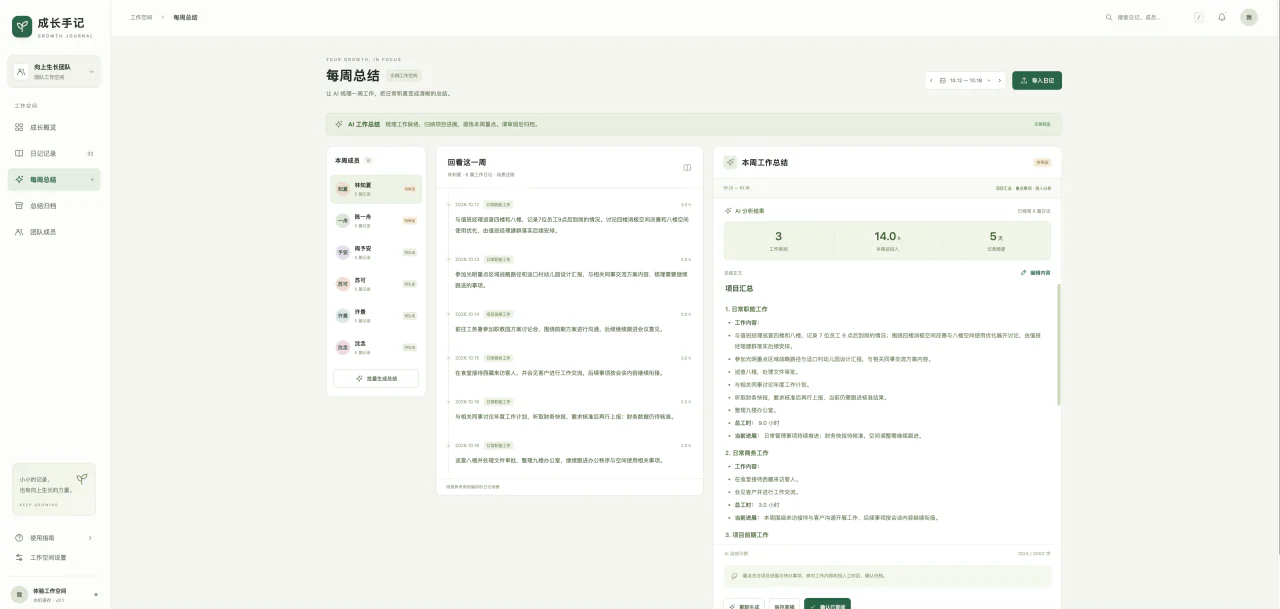Focus the top search diary field
This screenshot has width=1280, height=609.
click(1153, 17)
